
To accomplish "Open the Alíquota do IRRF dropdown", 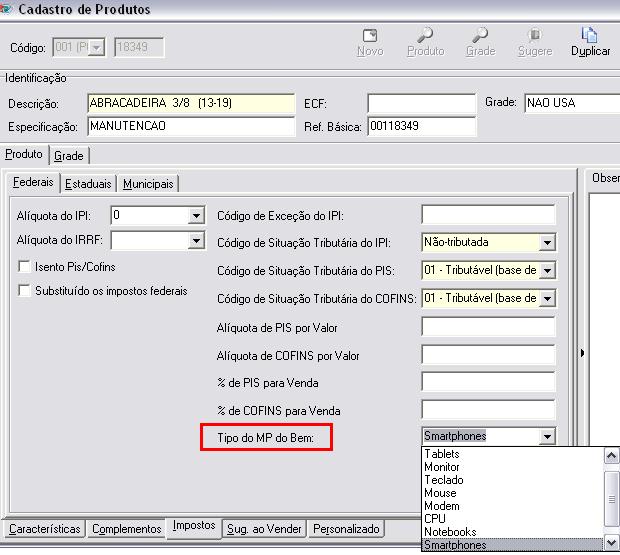I will (x=196, y=241).
